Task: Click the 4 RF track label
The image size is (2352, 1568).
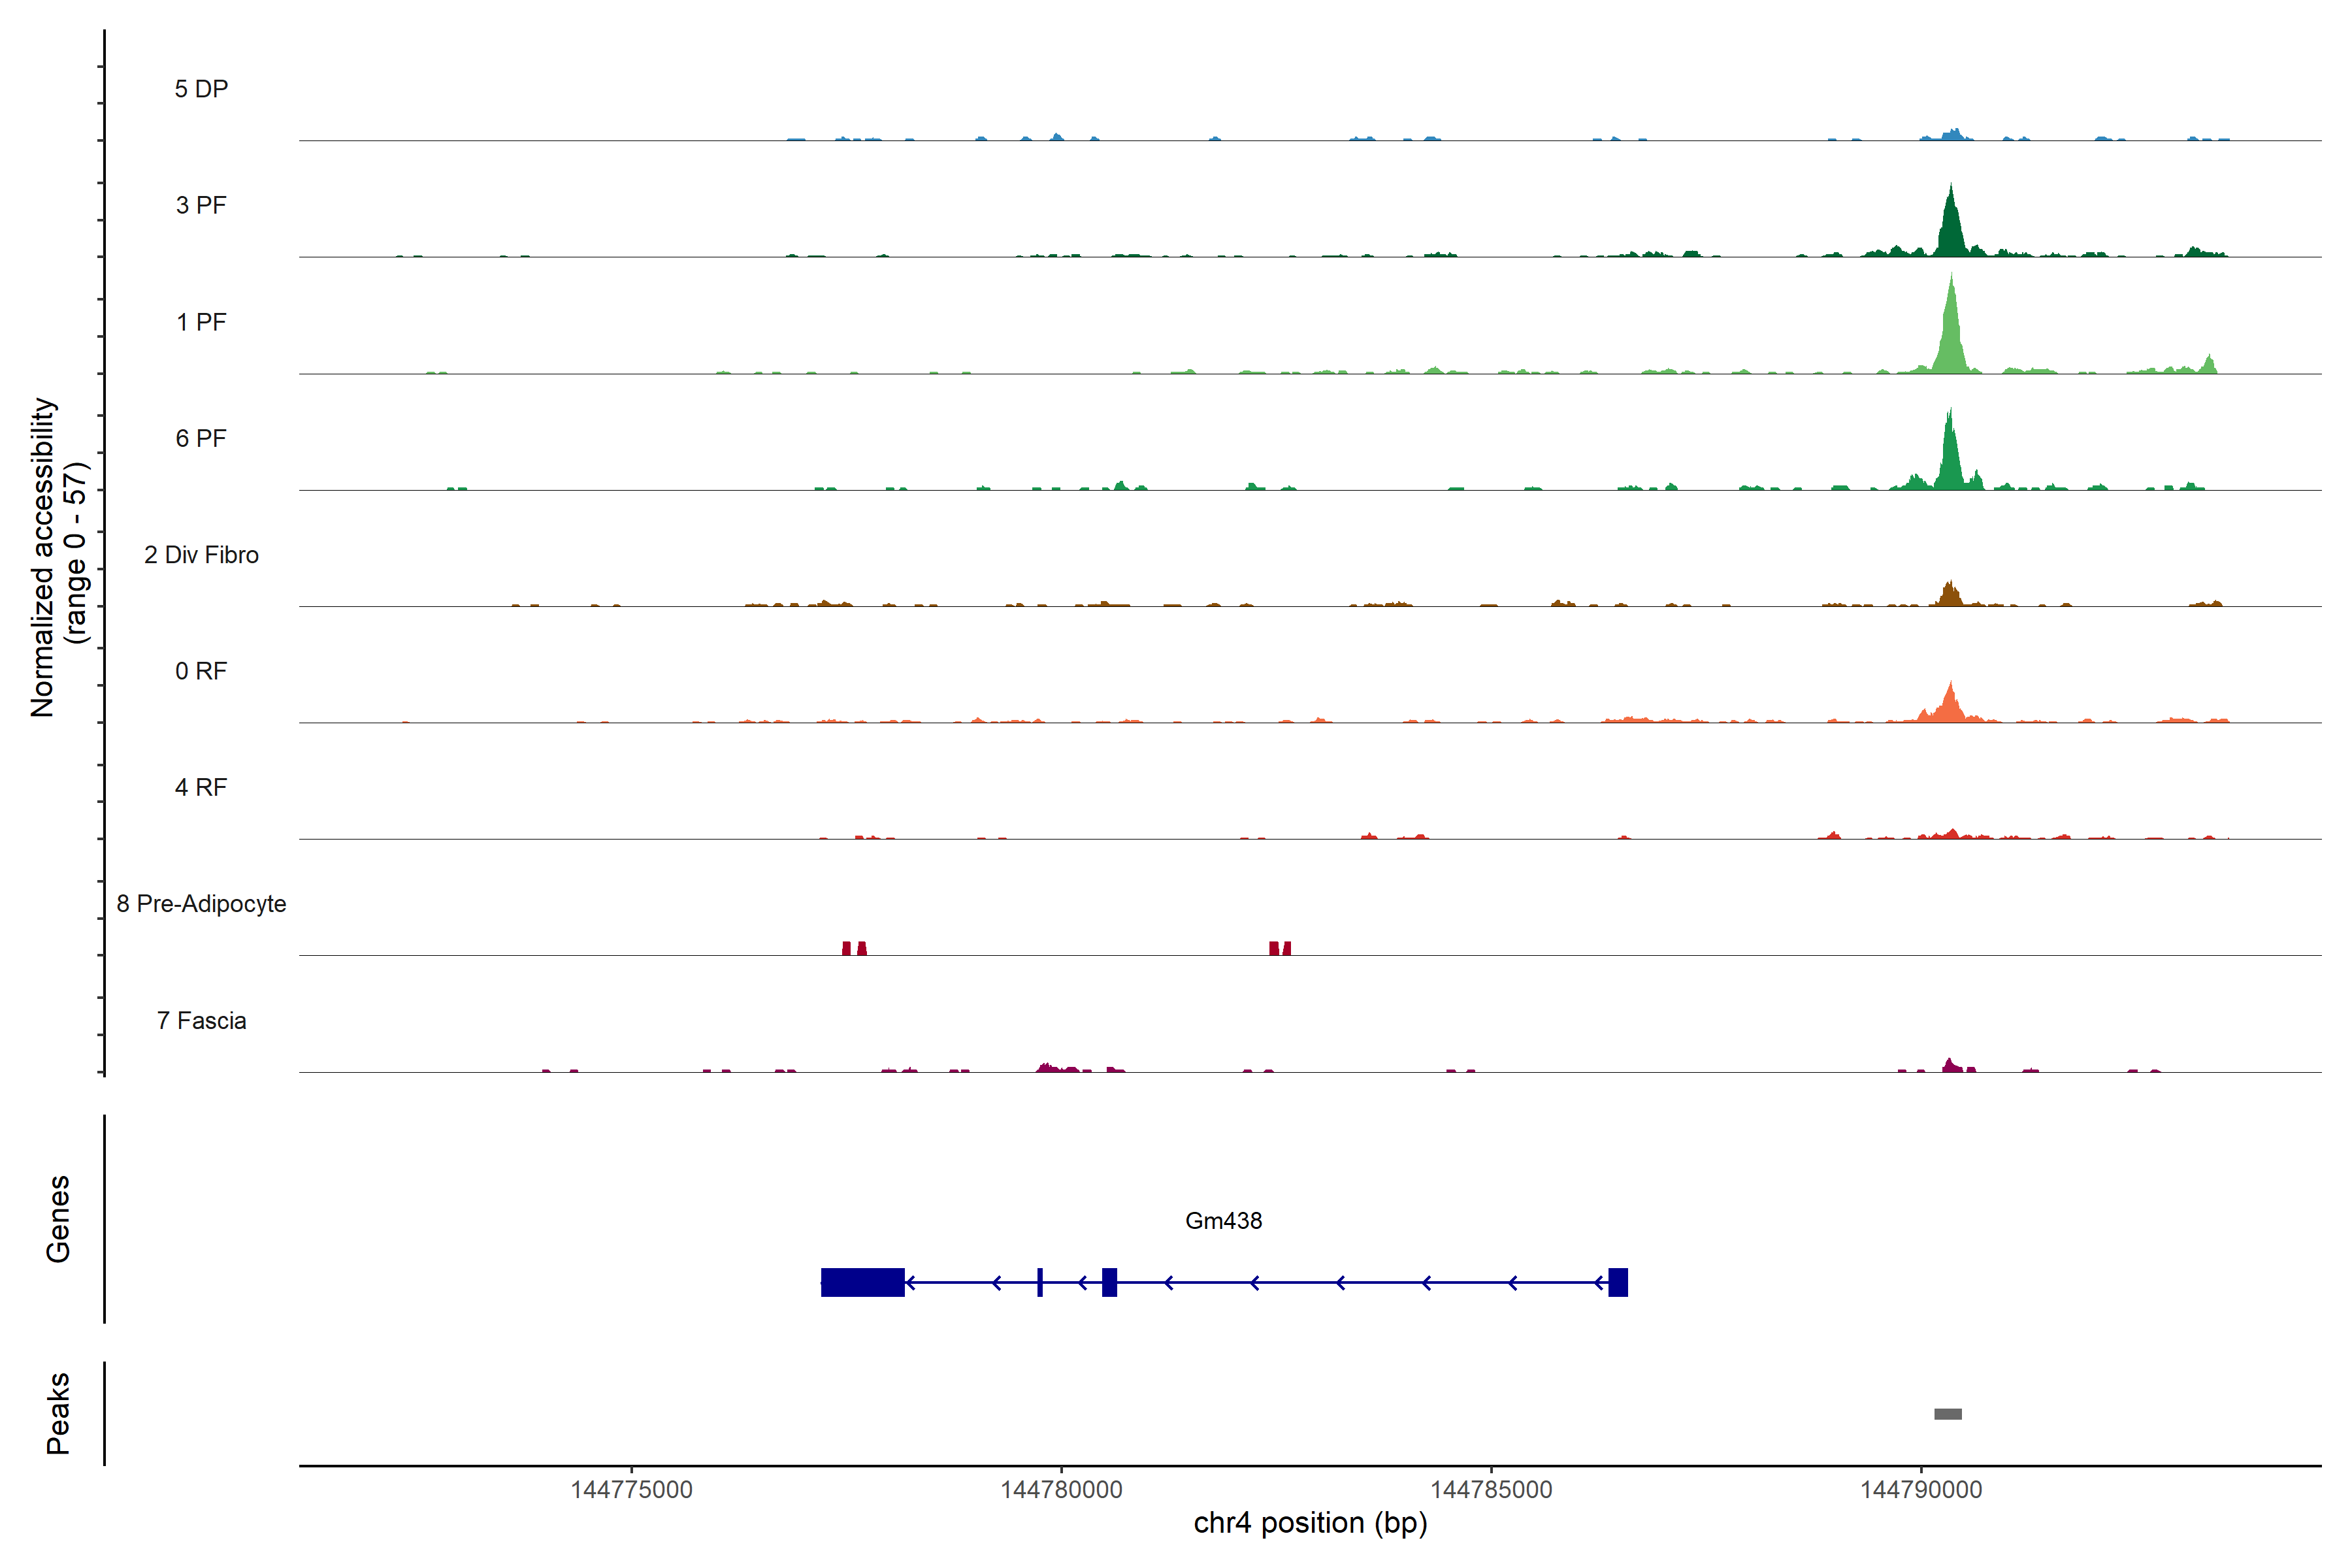Action: pyautogui.click(x=201, y=787)
